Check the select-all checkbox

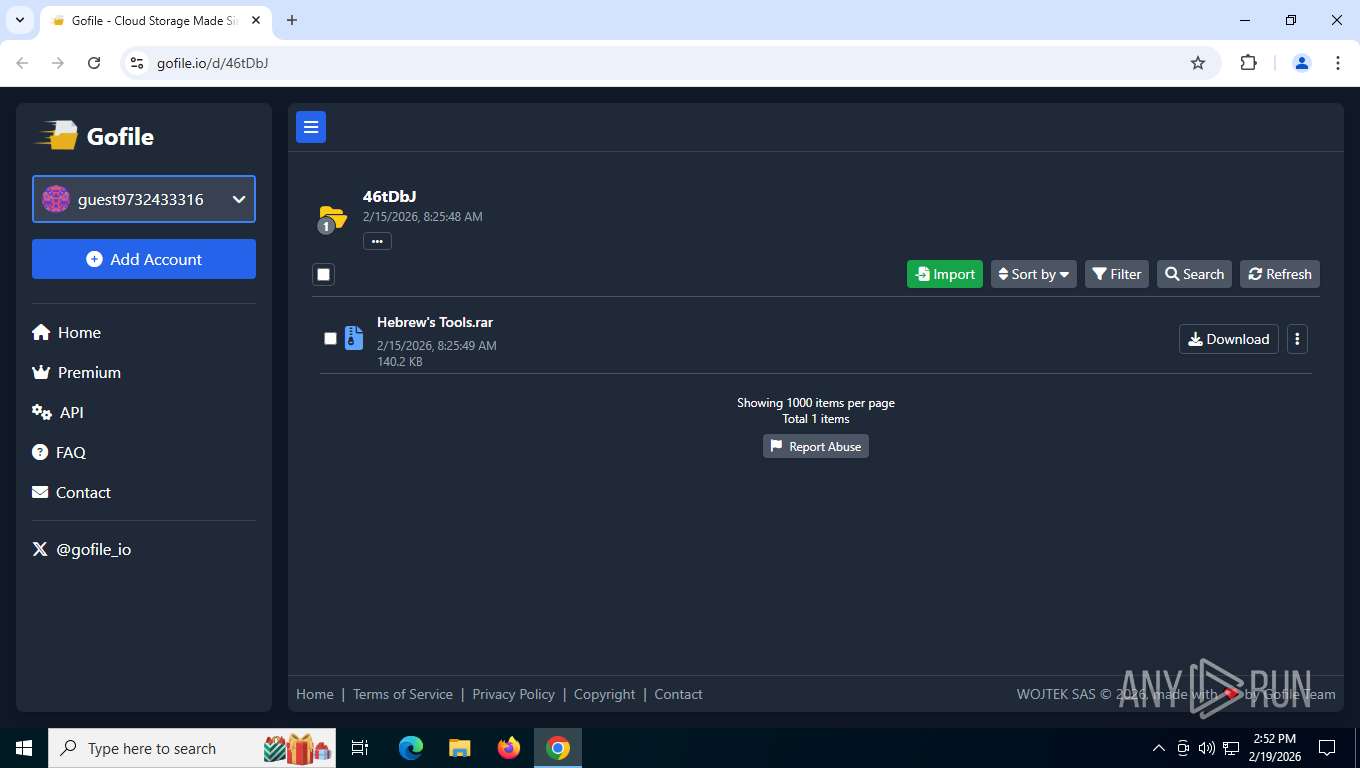point(323,274)
